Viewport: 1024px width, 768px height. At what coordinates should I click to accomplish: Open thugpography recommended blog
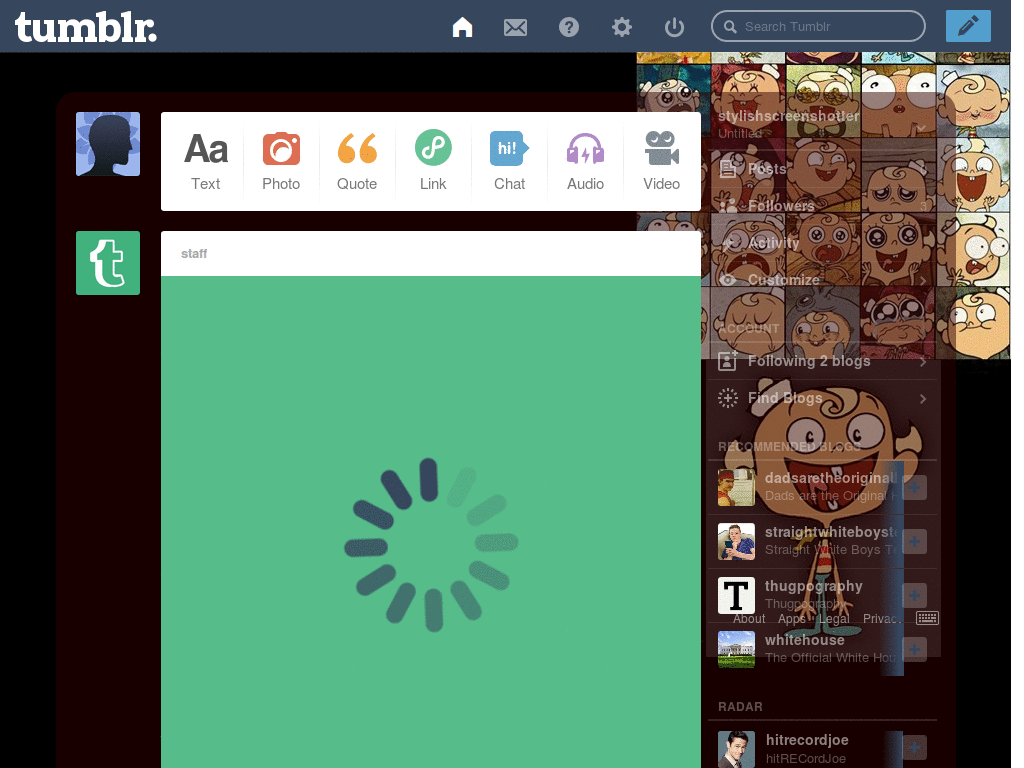[x=814, y=586]
